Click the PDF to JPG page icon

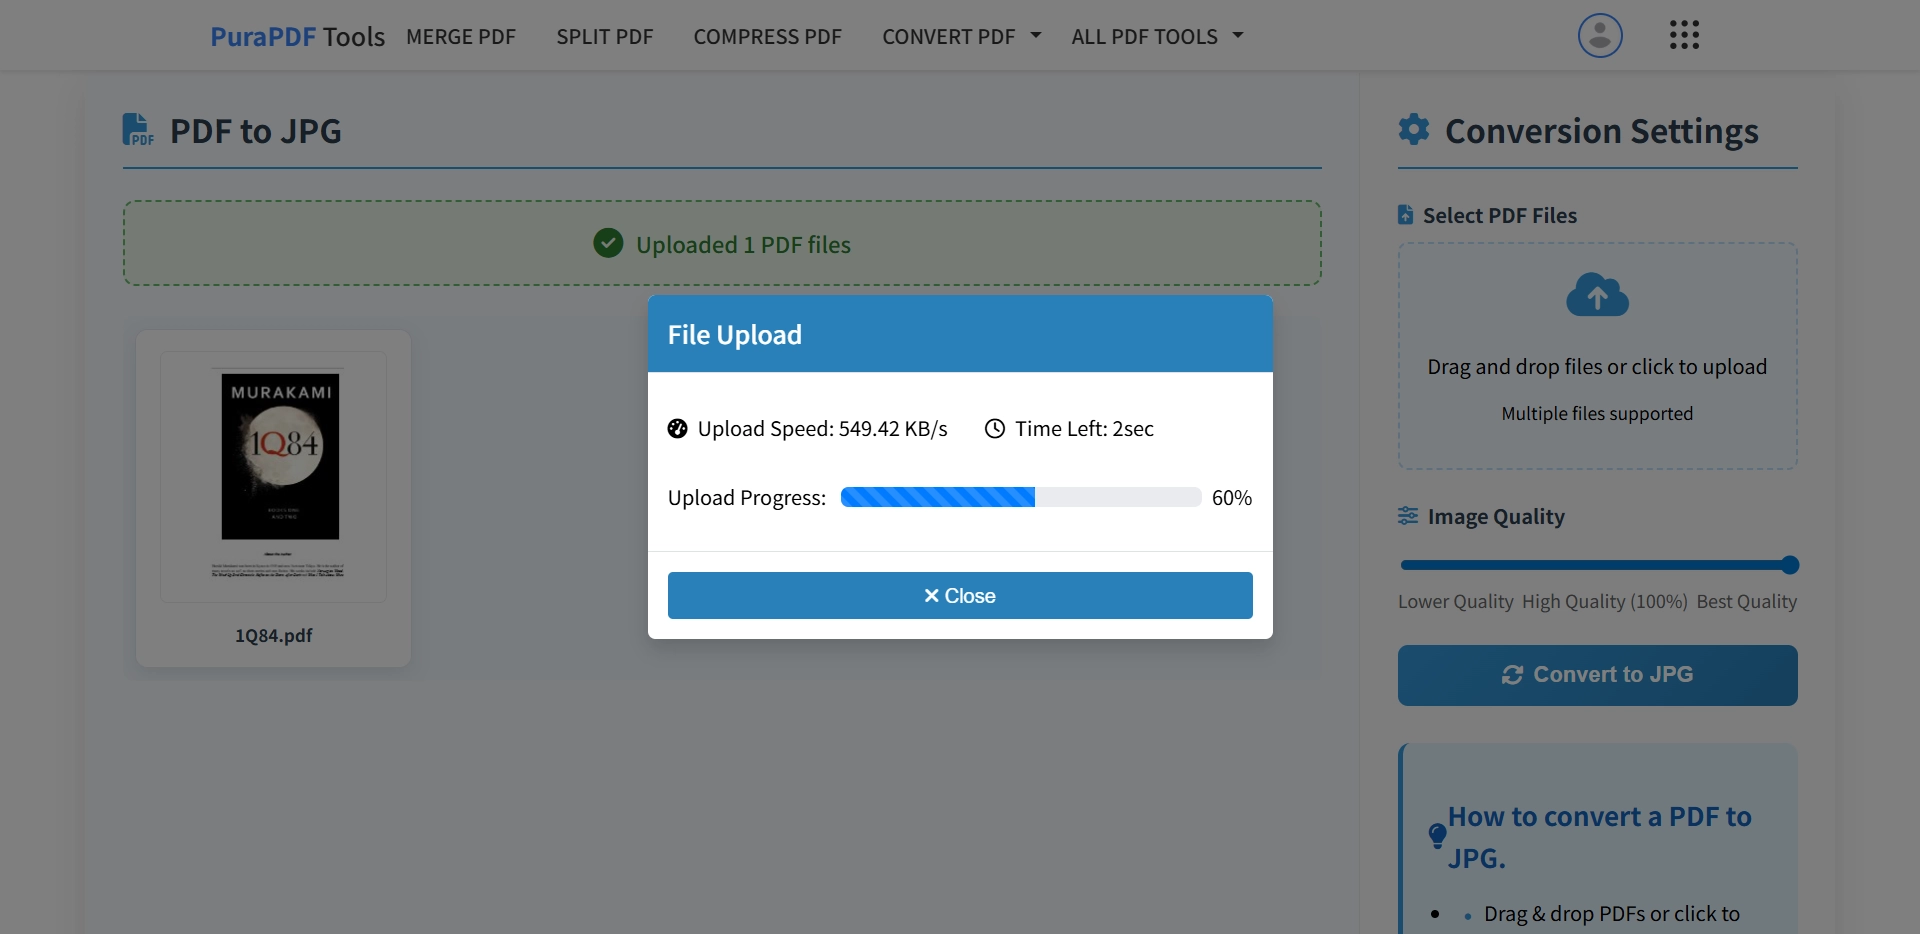[137, 129]
